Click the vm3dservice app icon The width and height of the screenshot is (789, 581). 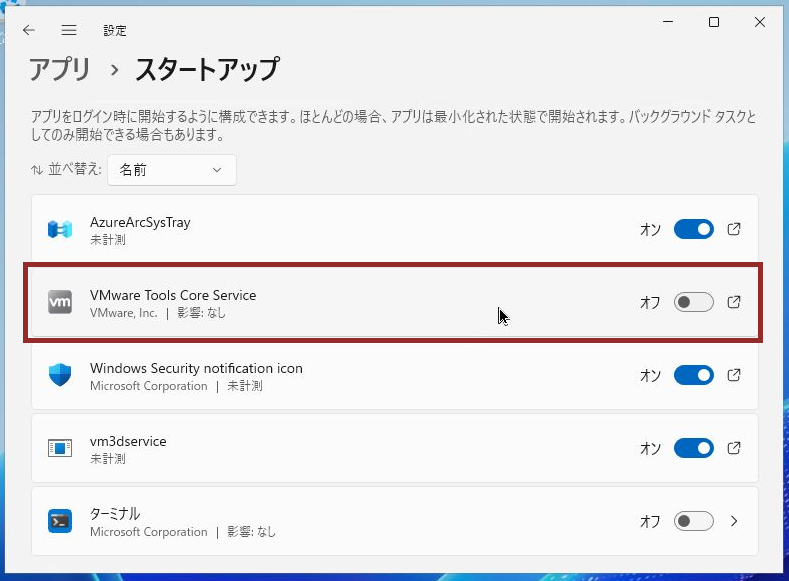[x=60, y=448]
